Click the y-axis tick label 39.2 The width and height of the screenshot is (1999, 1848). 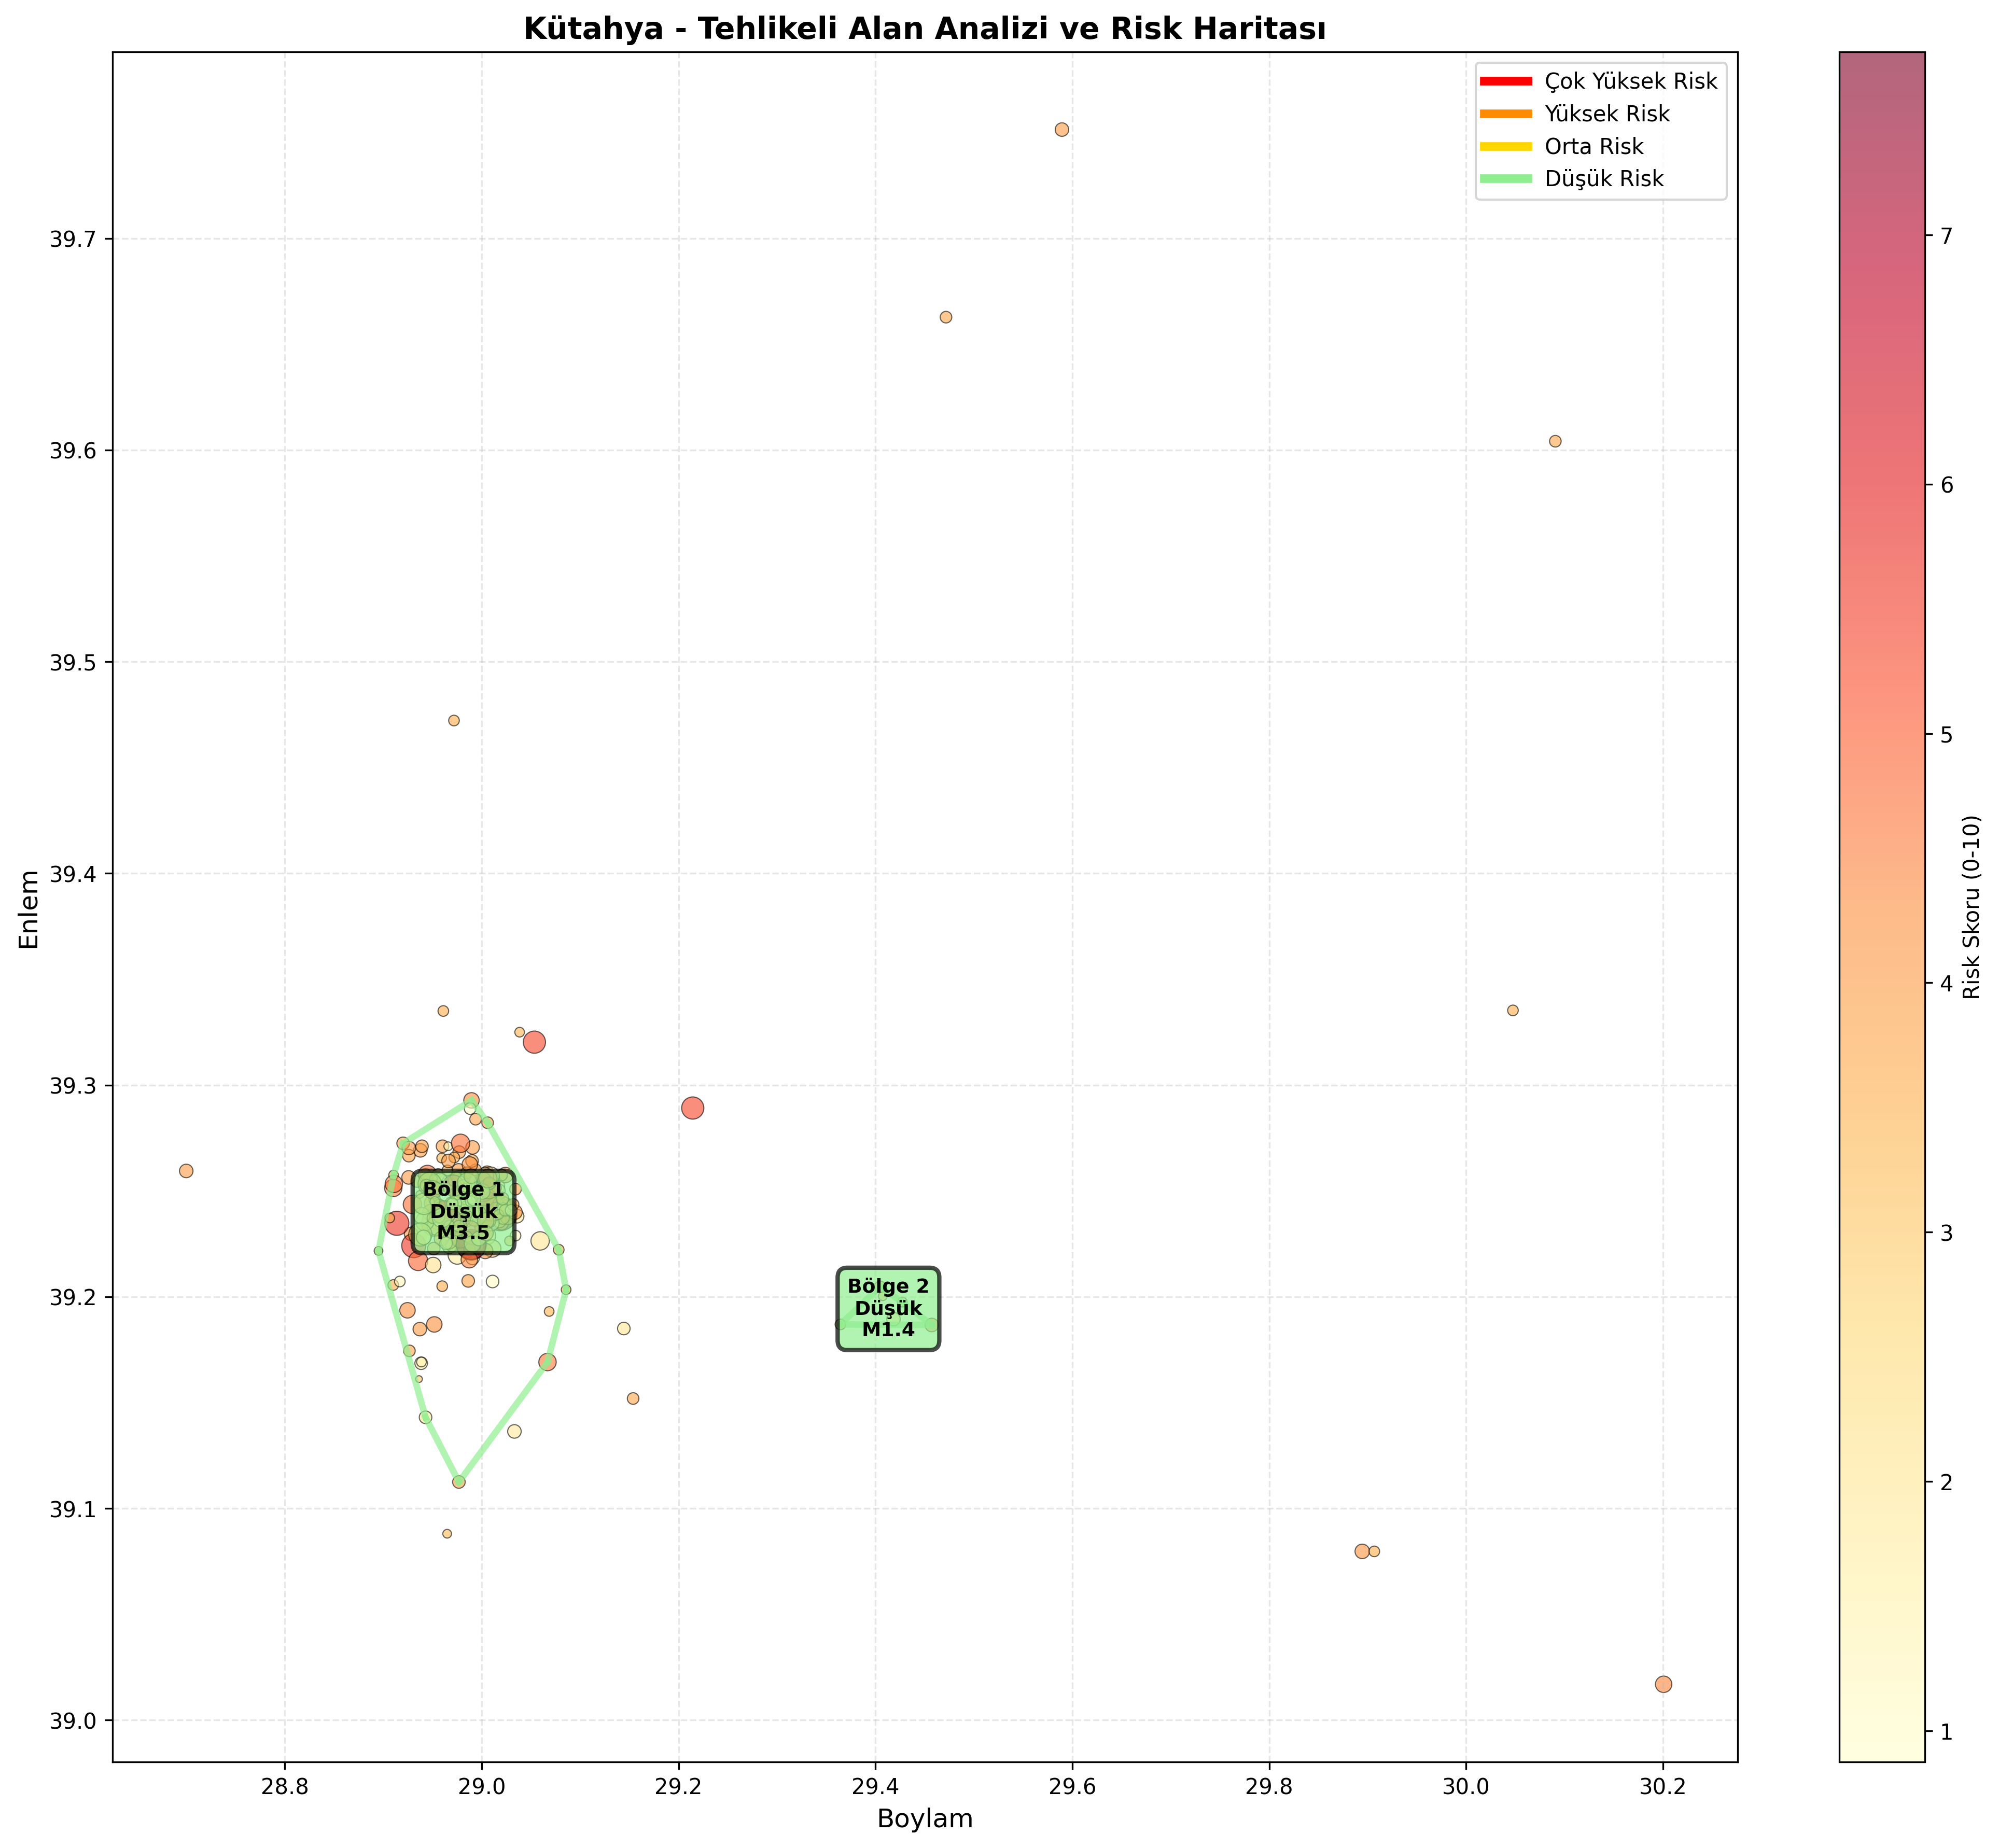coord(72,1298)
